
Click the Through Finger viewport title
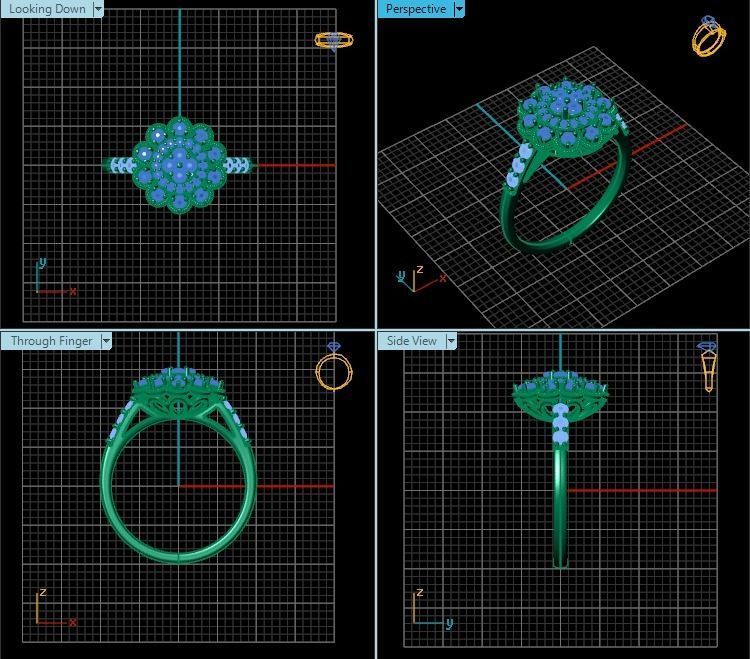[51, 341]
